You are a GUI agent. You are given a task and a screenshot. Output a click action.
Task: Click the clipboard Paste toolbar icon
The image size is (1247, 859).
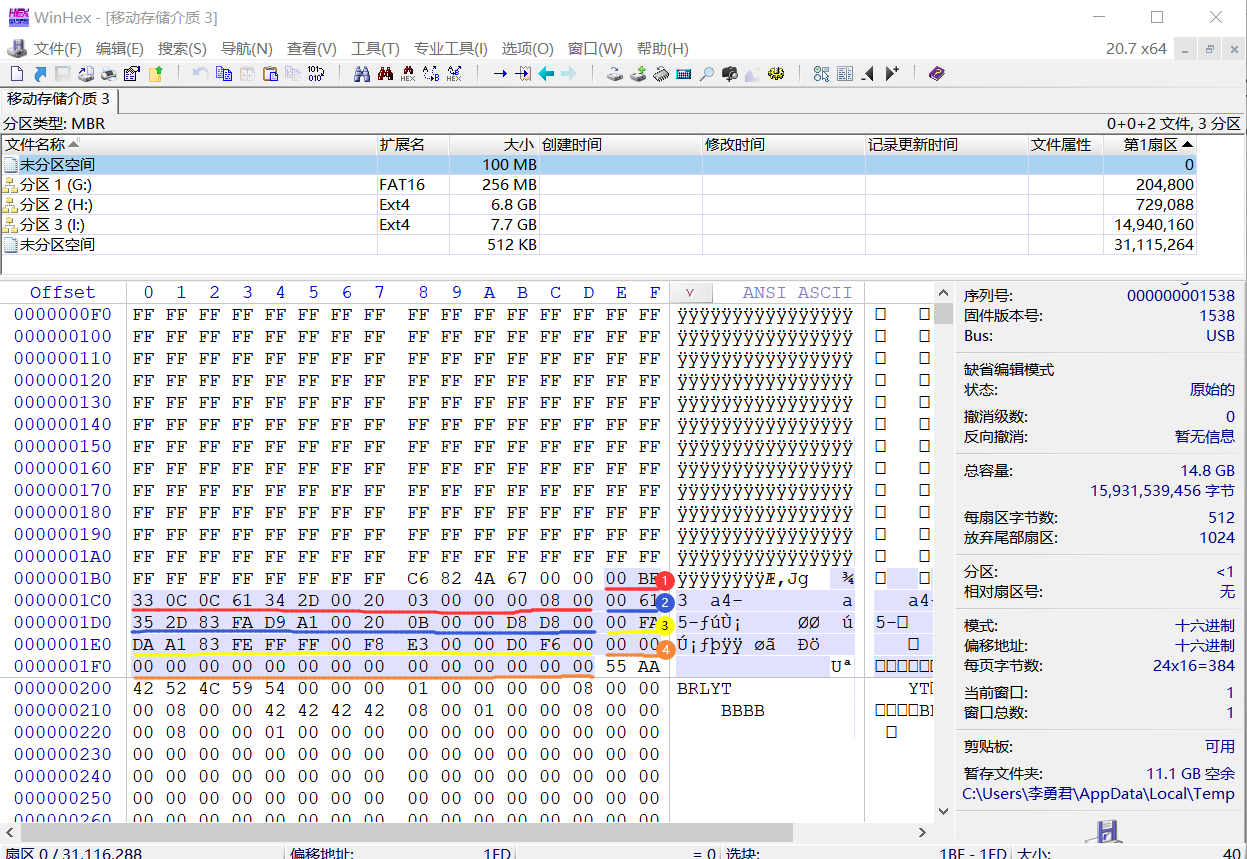(270, 74)
